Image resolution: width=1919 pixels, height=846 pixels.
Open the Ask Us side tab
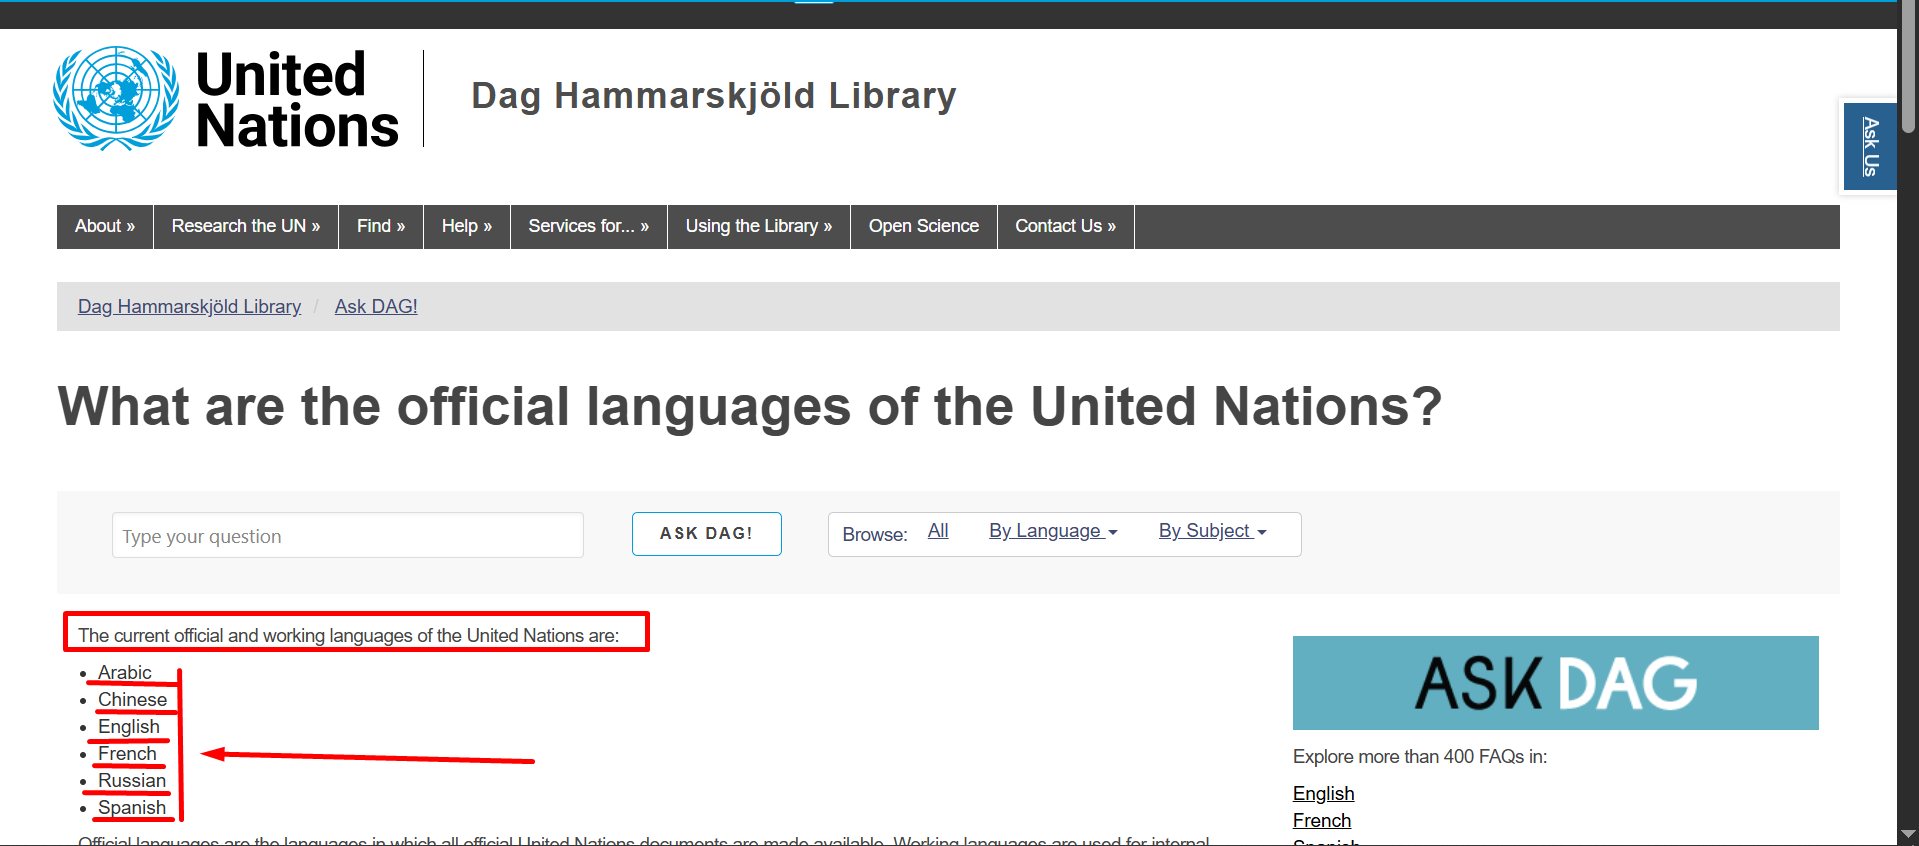(x=1869, y=146)
